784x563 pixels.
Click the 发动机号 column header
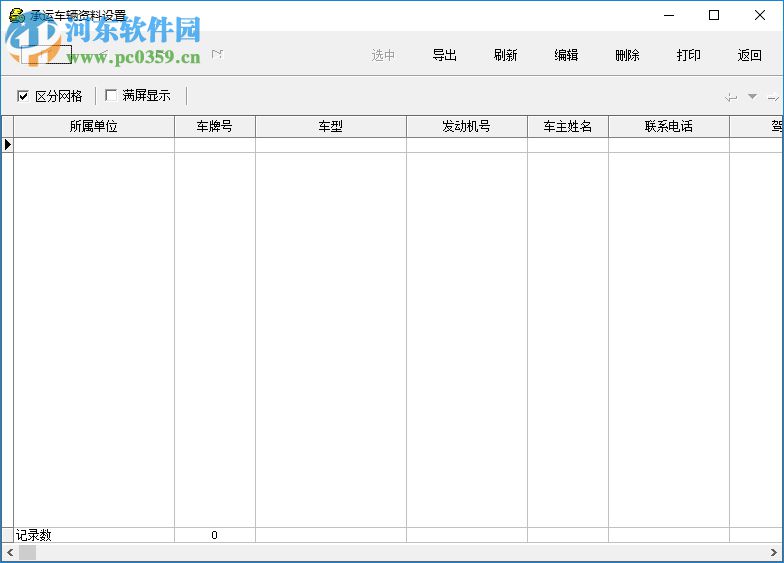click(x=467, y=126)
